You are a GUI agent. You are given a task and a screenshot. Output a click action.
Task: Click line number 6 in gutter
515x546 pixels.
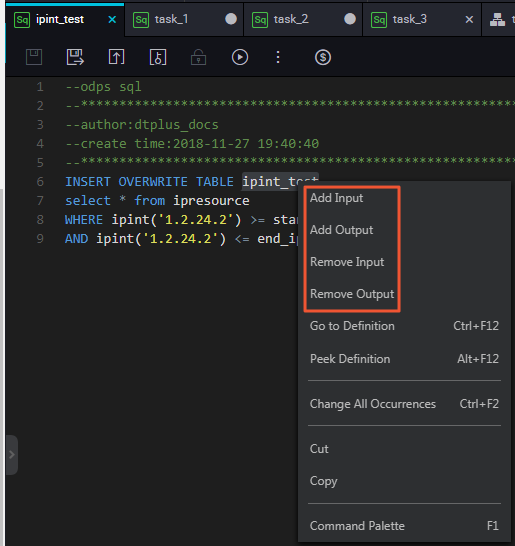point(40,181)
